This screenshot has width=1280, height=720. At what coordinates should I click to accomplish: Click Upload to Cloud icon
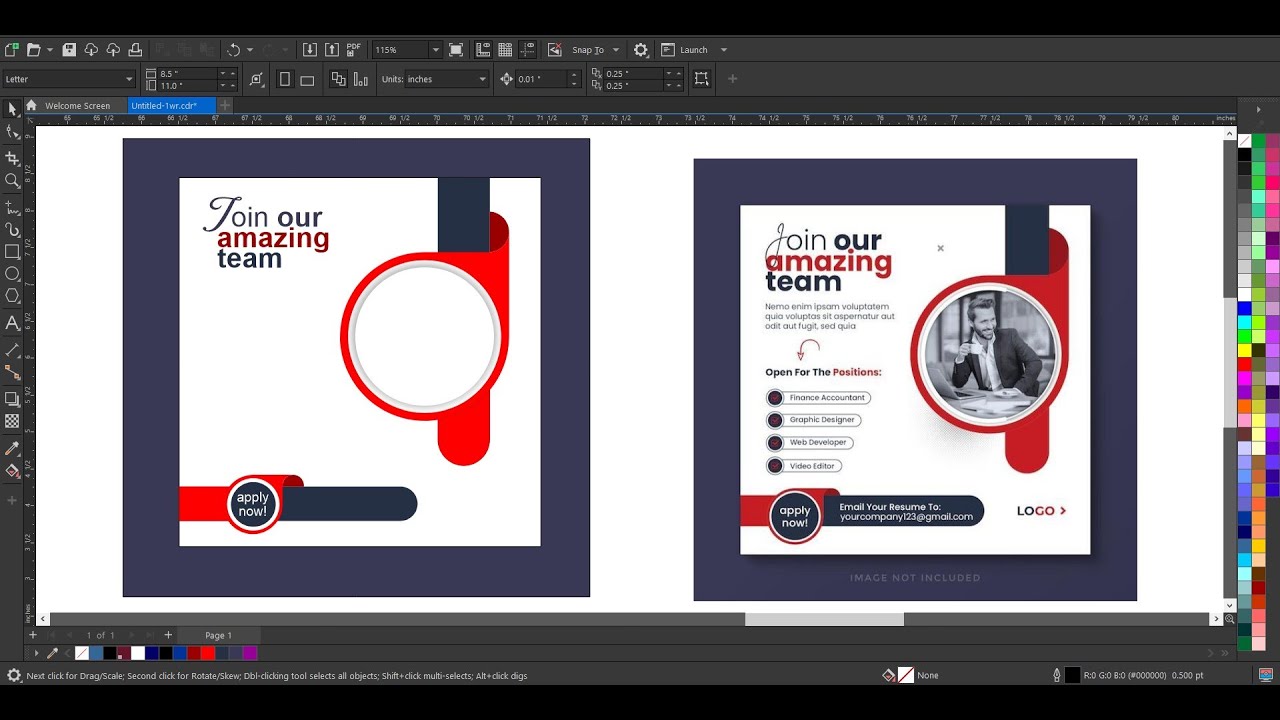tap(113, 49)
